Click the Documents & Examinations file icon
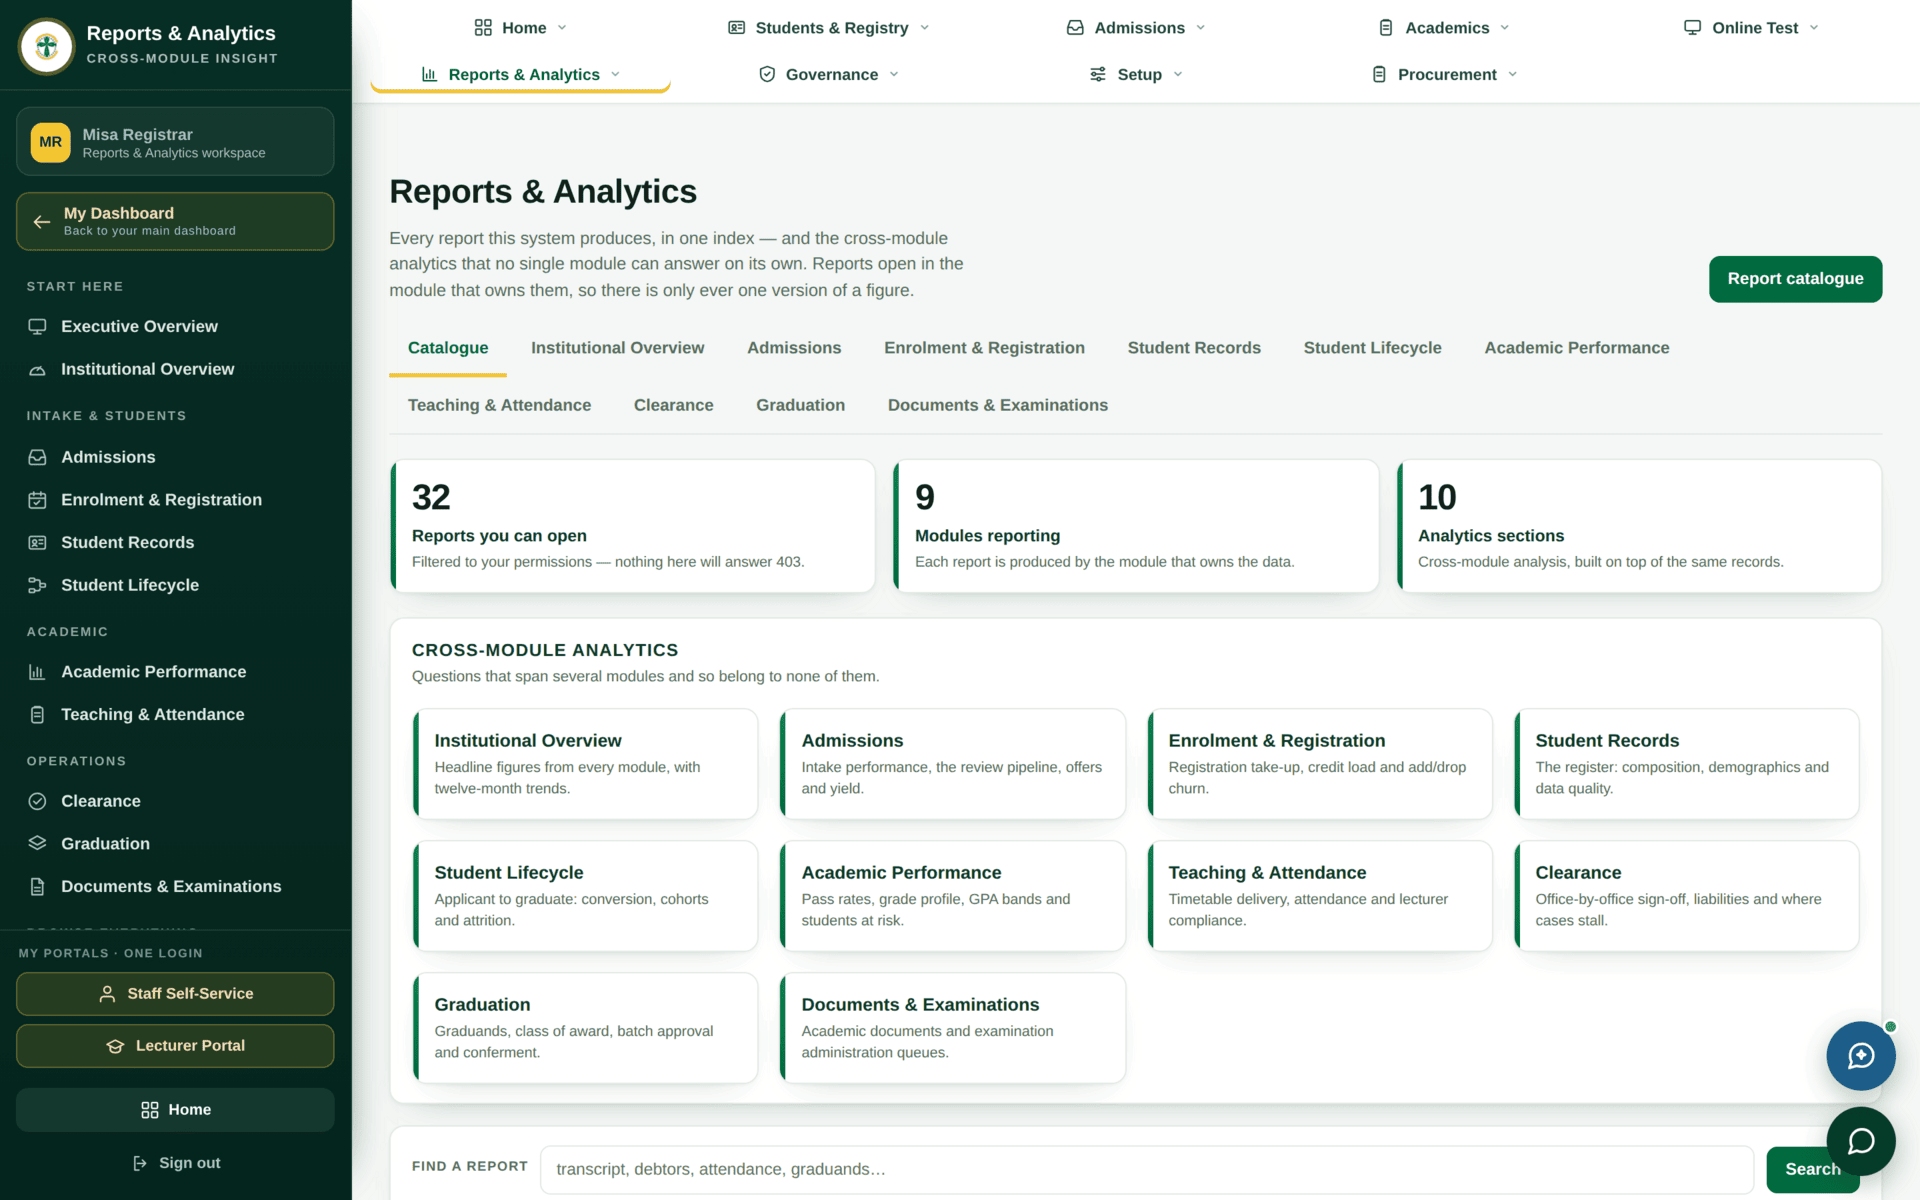 [x=37, y=887]
